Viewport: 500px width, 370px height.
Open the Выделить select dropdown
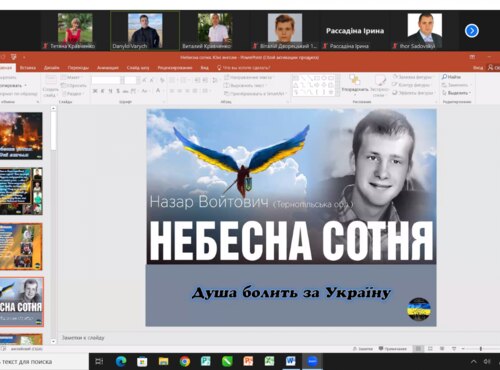456,93
